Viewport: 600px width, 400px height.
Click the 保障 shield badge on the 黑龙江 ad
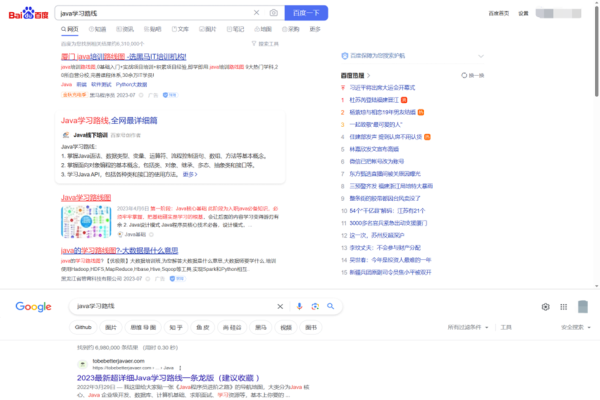(177, 279)
